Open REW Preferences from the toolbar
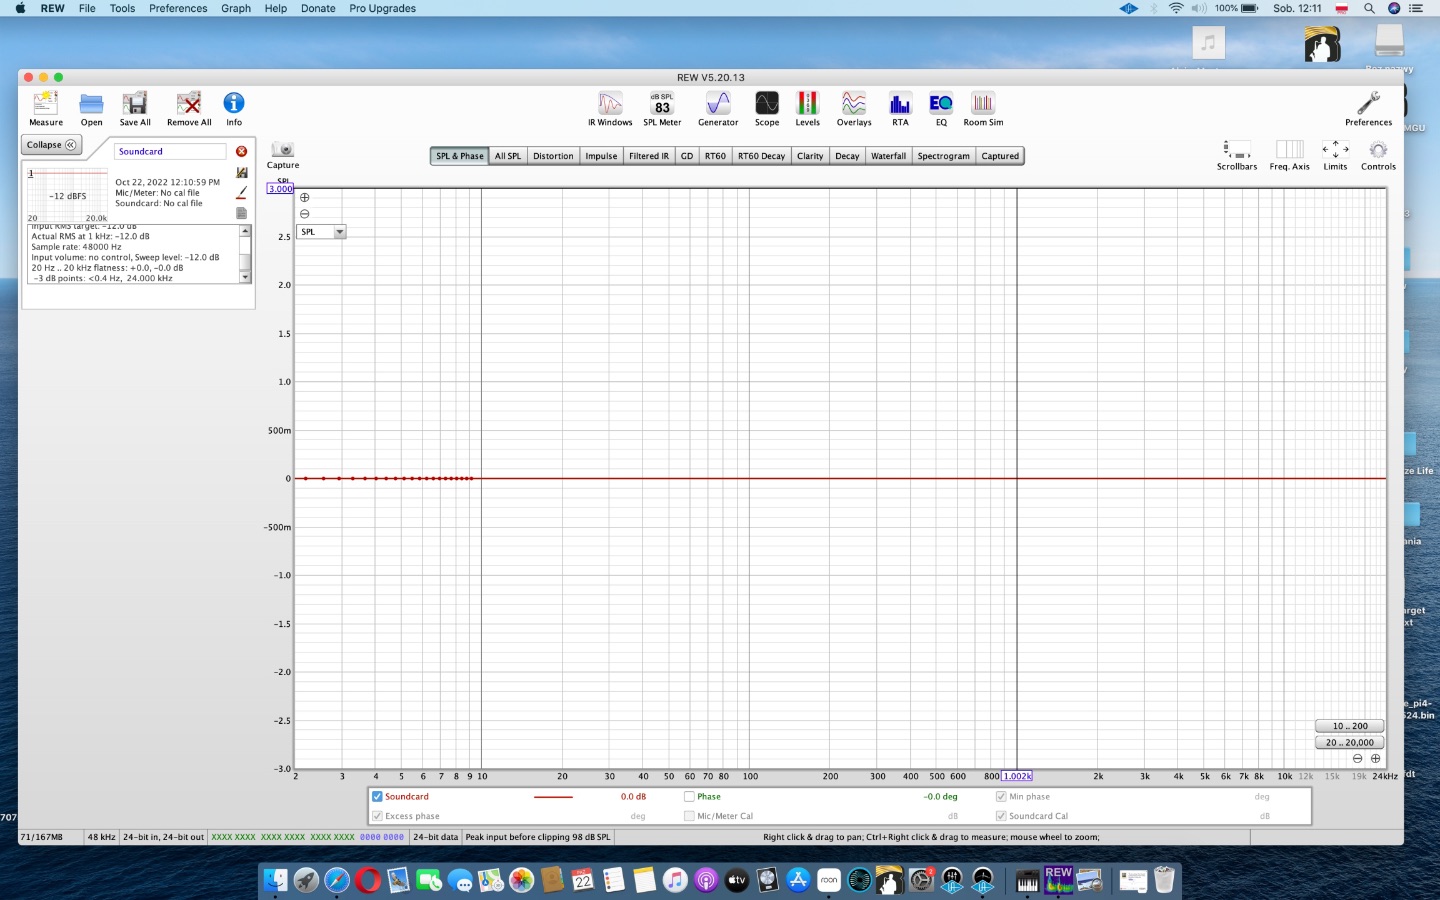The width and height of the screenshot is (1440, 900). click(x=1368, y=108)
